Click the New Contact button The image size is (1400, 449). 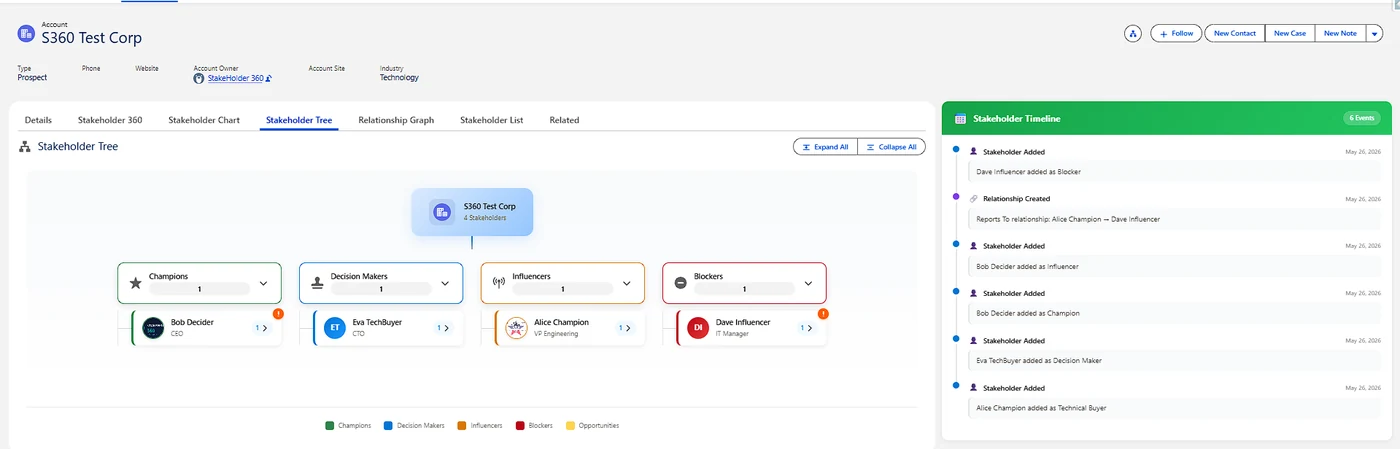(1234, 34)
